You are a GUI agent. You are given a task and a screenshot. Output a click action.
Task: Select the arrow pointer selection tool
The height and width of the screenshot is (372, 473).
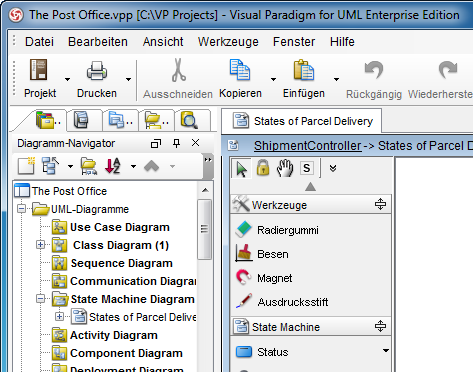point(241,168)
